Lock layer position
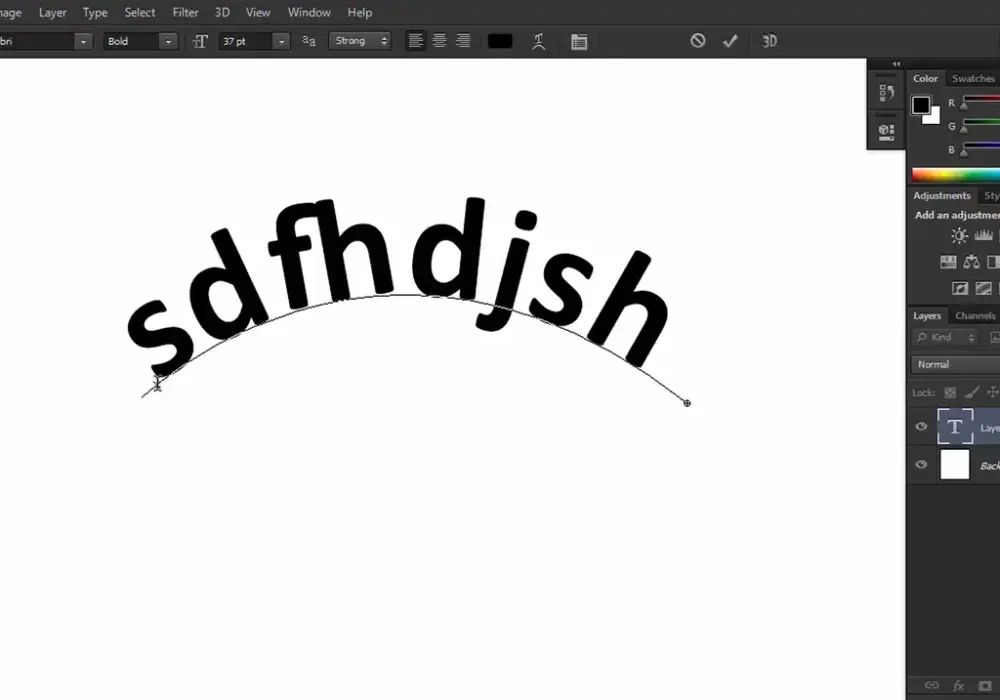1000x700 pixels. pyautogui.click(x=993, y=393)
